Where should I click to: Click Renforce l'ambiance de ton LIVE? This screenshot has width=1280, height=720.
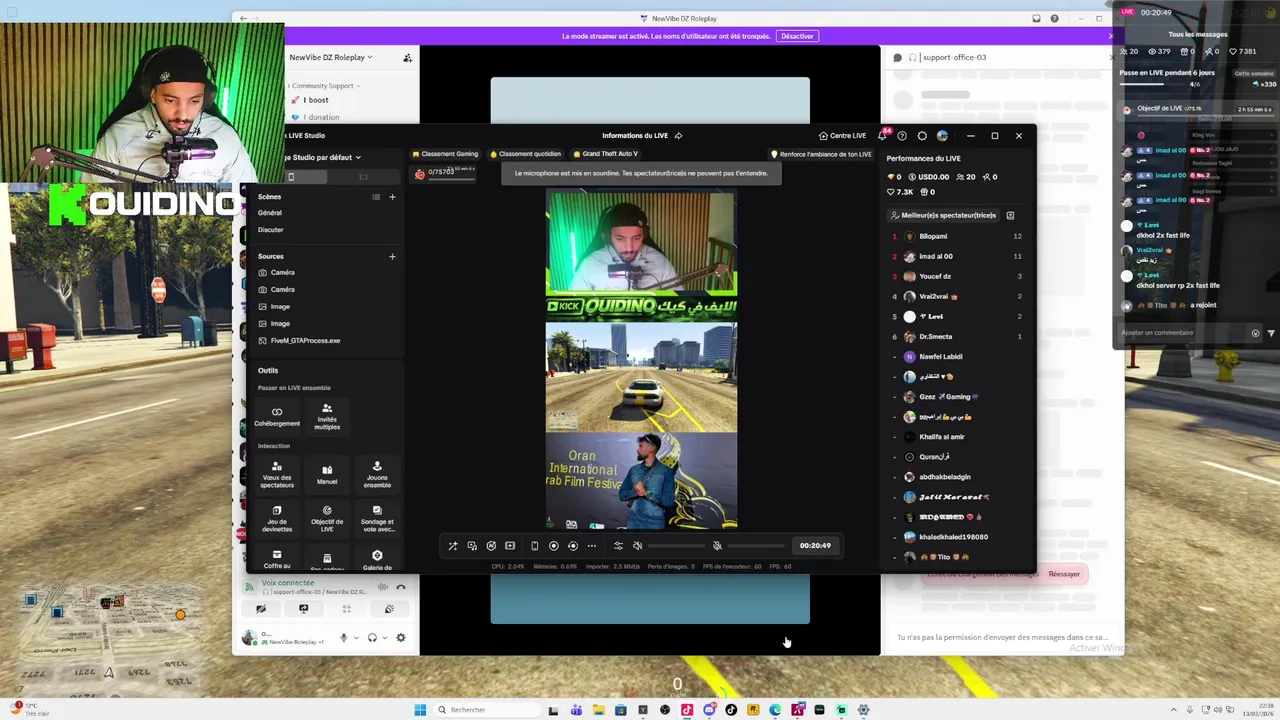click(x=821, y=154)
